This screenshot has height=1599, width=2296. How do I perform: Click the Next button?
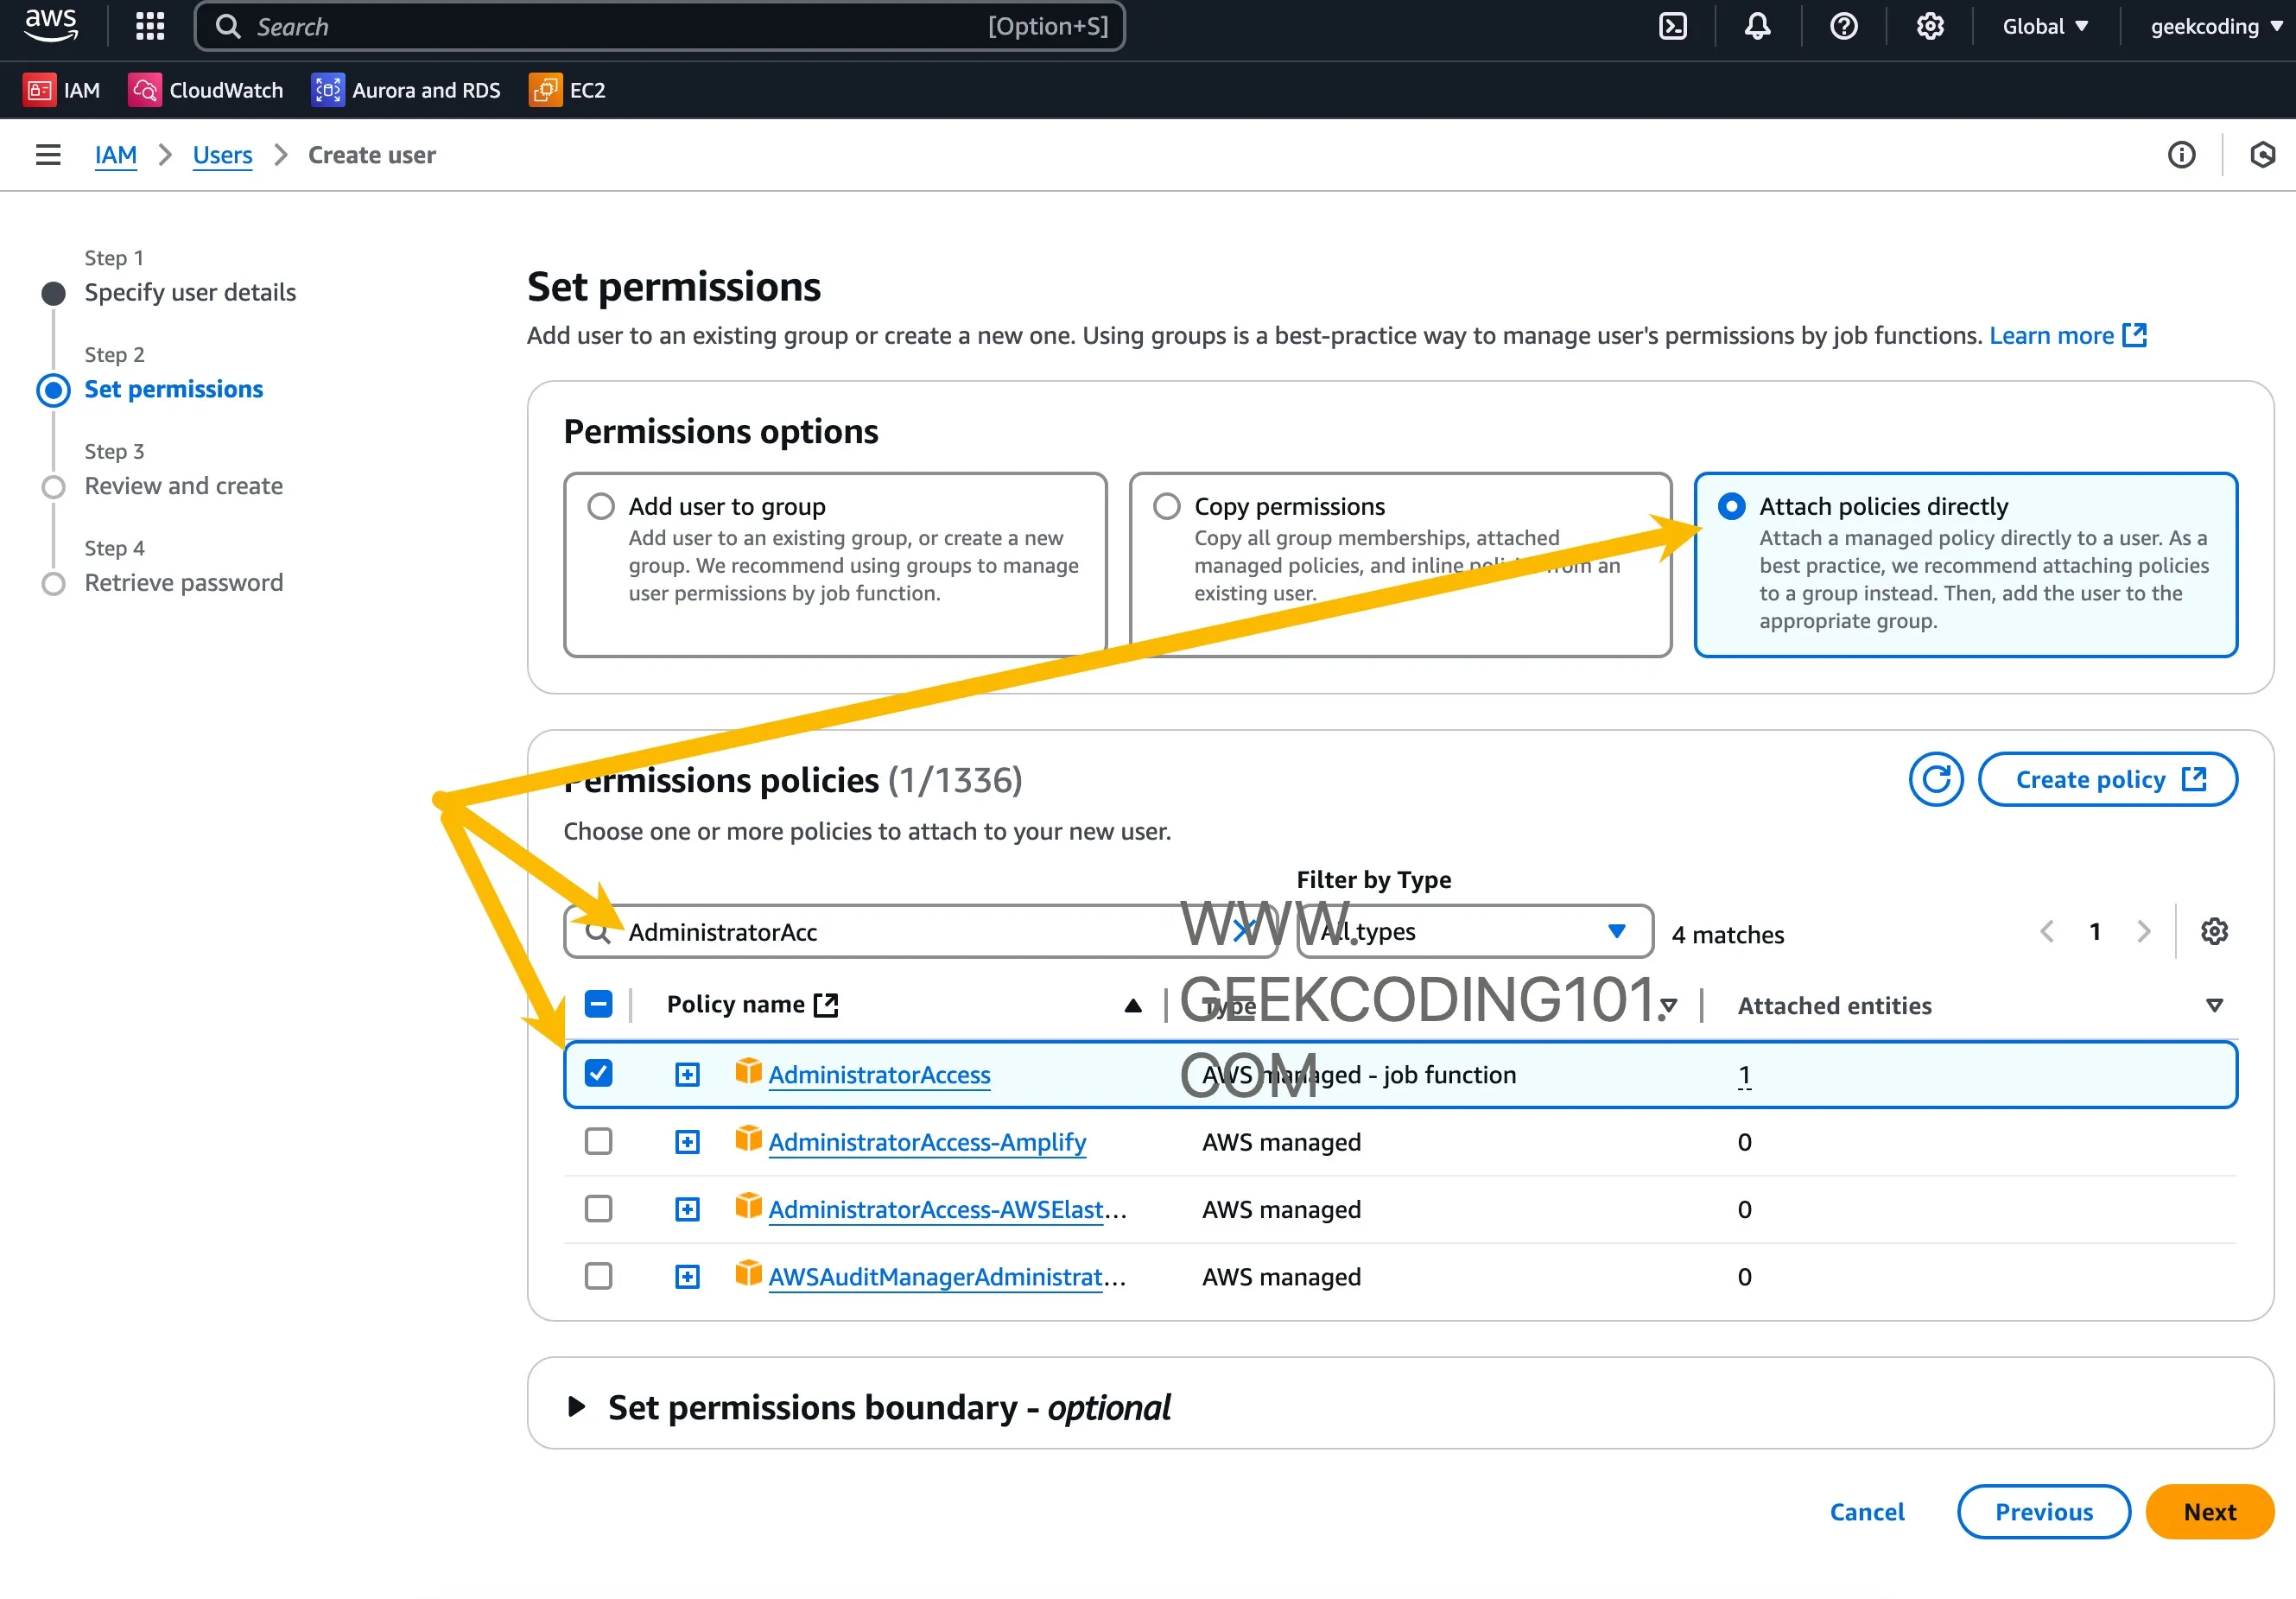[2209, 1511]
